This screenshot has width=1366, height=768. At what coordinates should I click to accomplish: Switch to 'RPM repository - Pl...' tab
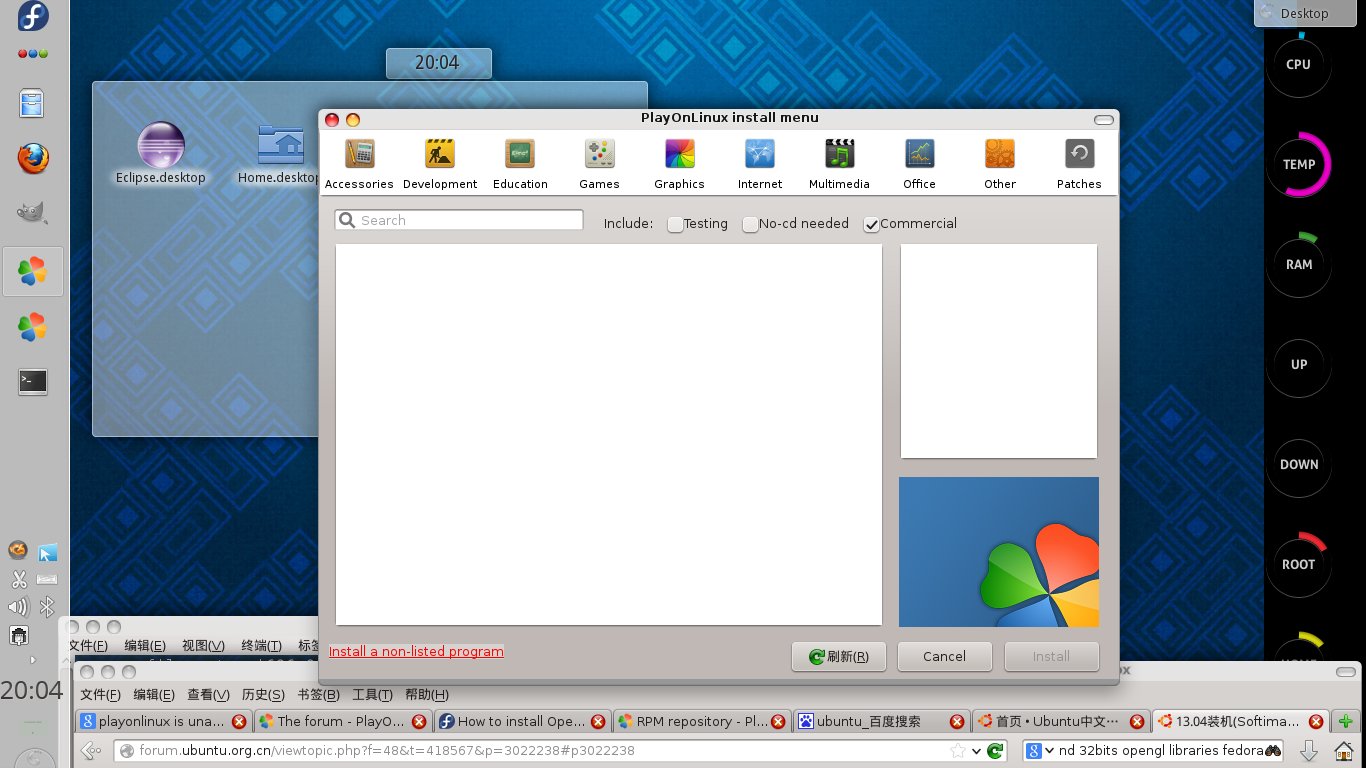[701, 721]
